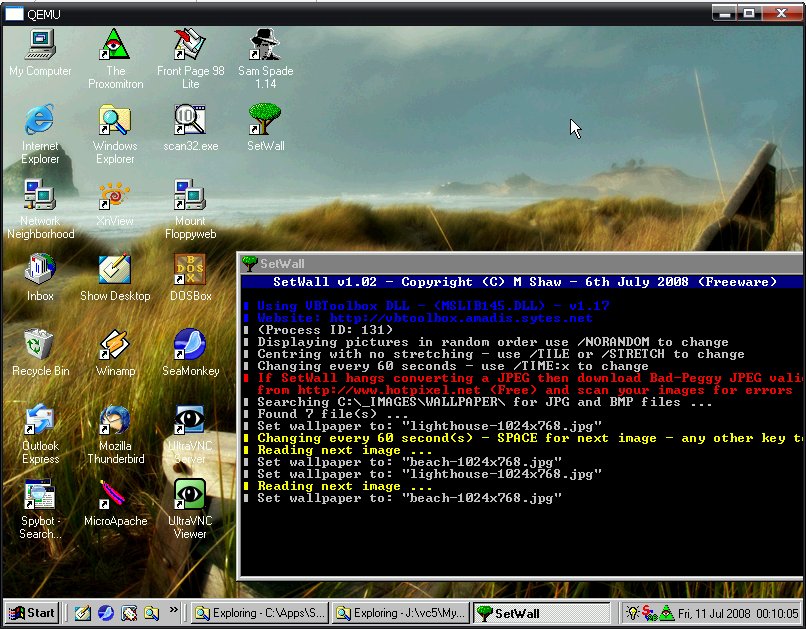Open the UltraVNC Viewer icon
The width and height of the screenshot is (806, 629).
pyautogui.click(x=190, y=509)
